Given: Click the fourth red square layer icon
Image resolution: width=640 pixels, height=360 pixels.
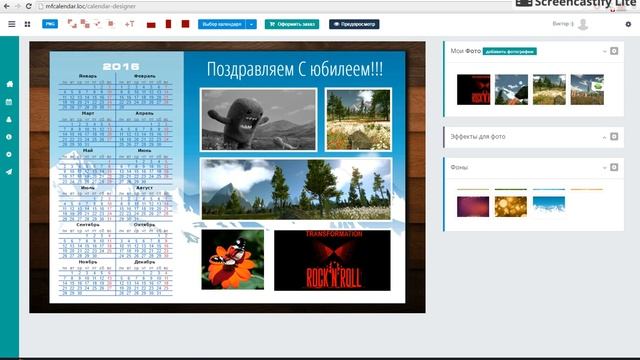Looking at the screenshot, I should 111,24.
